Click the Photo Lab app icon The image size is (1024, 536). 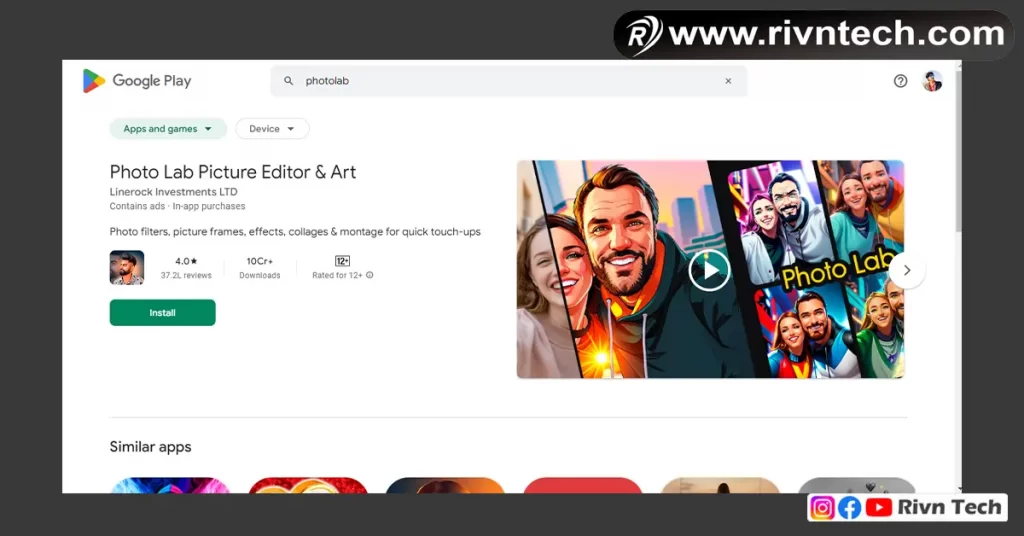(x=127, y=268)
